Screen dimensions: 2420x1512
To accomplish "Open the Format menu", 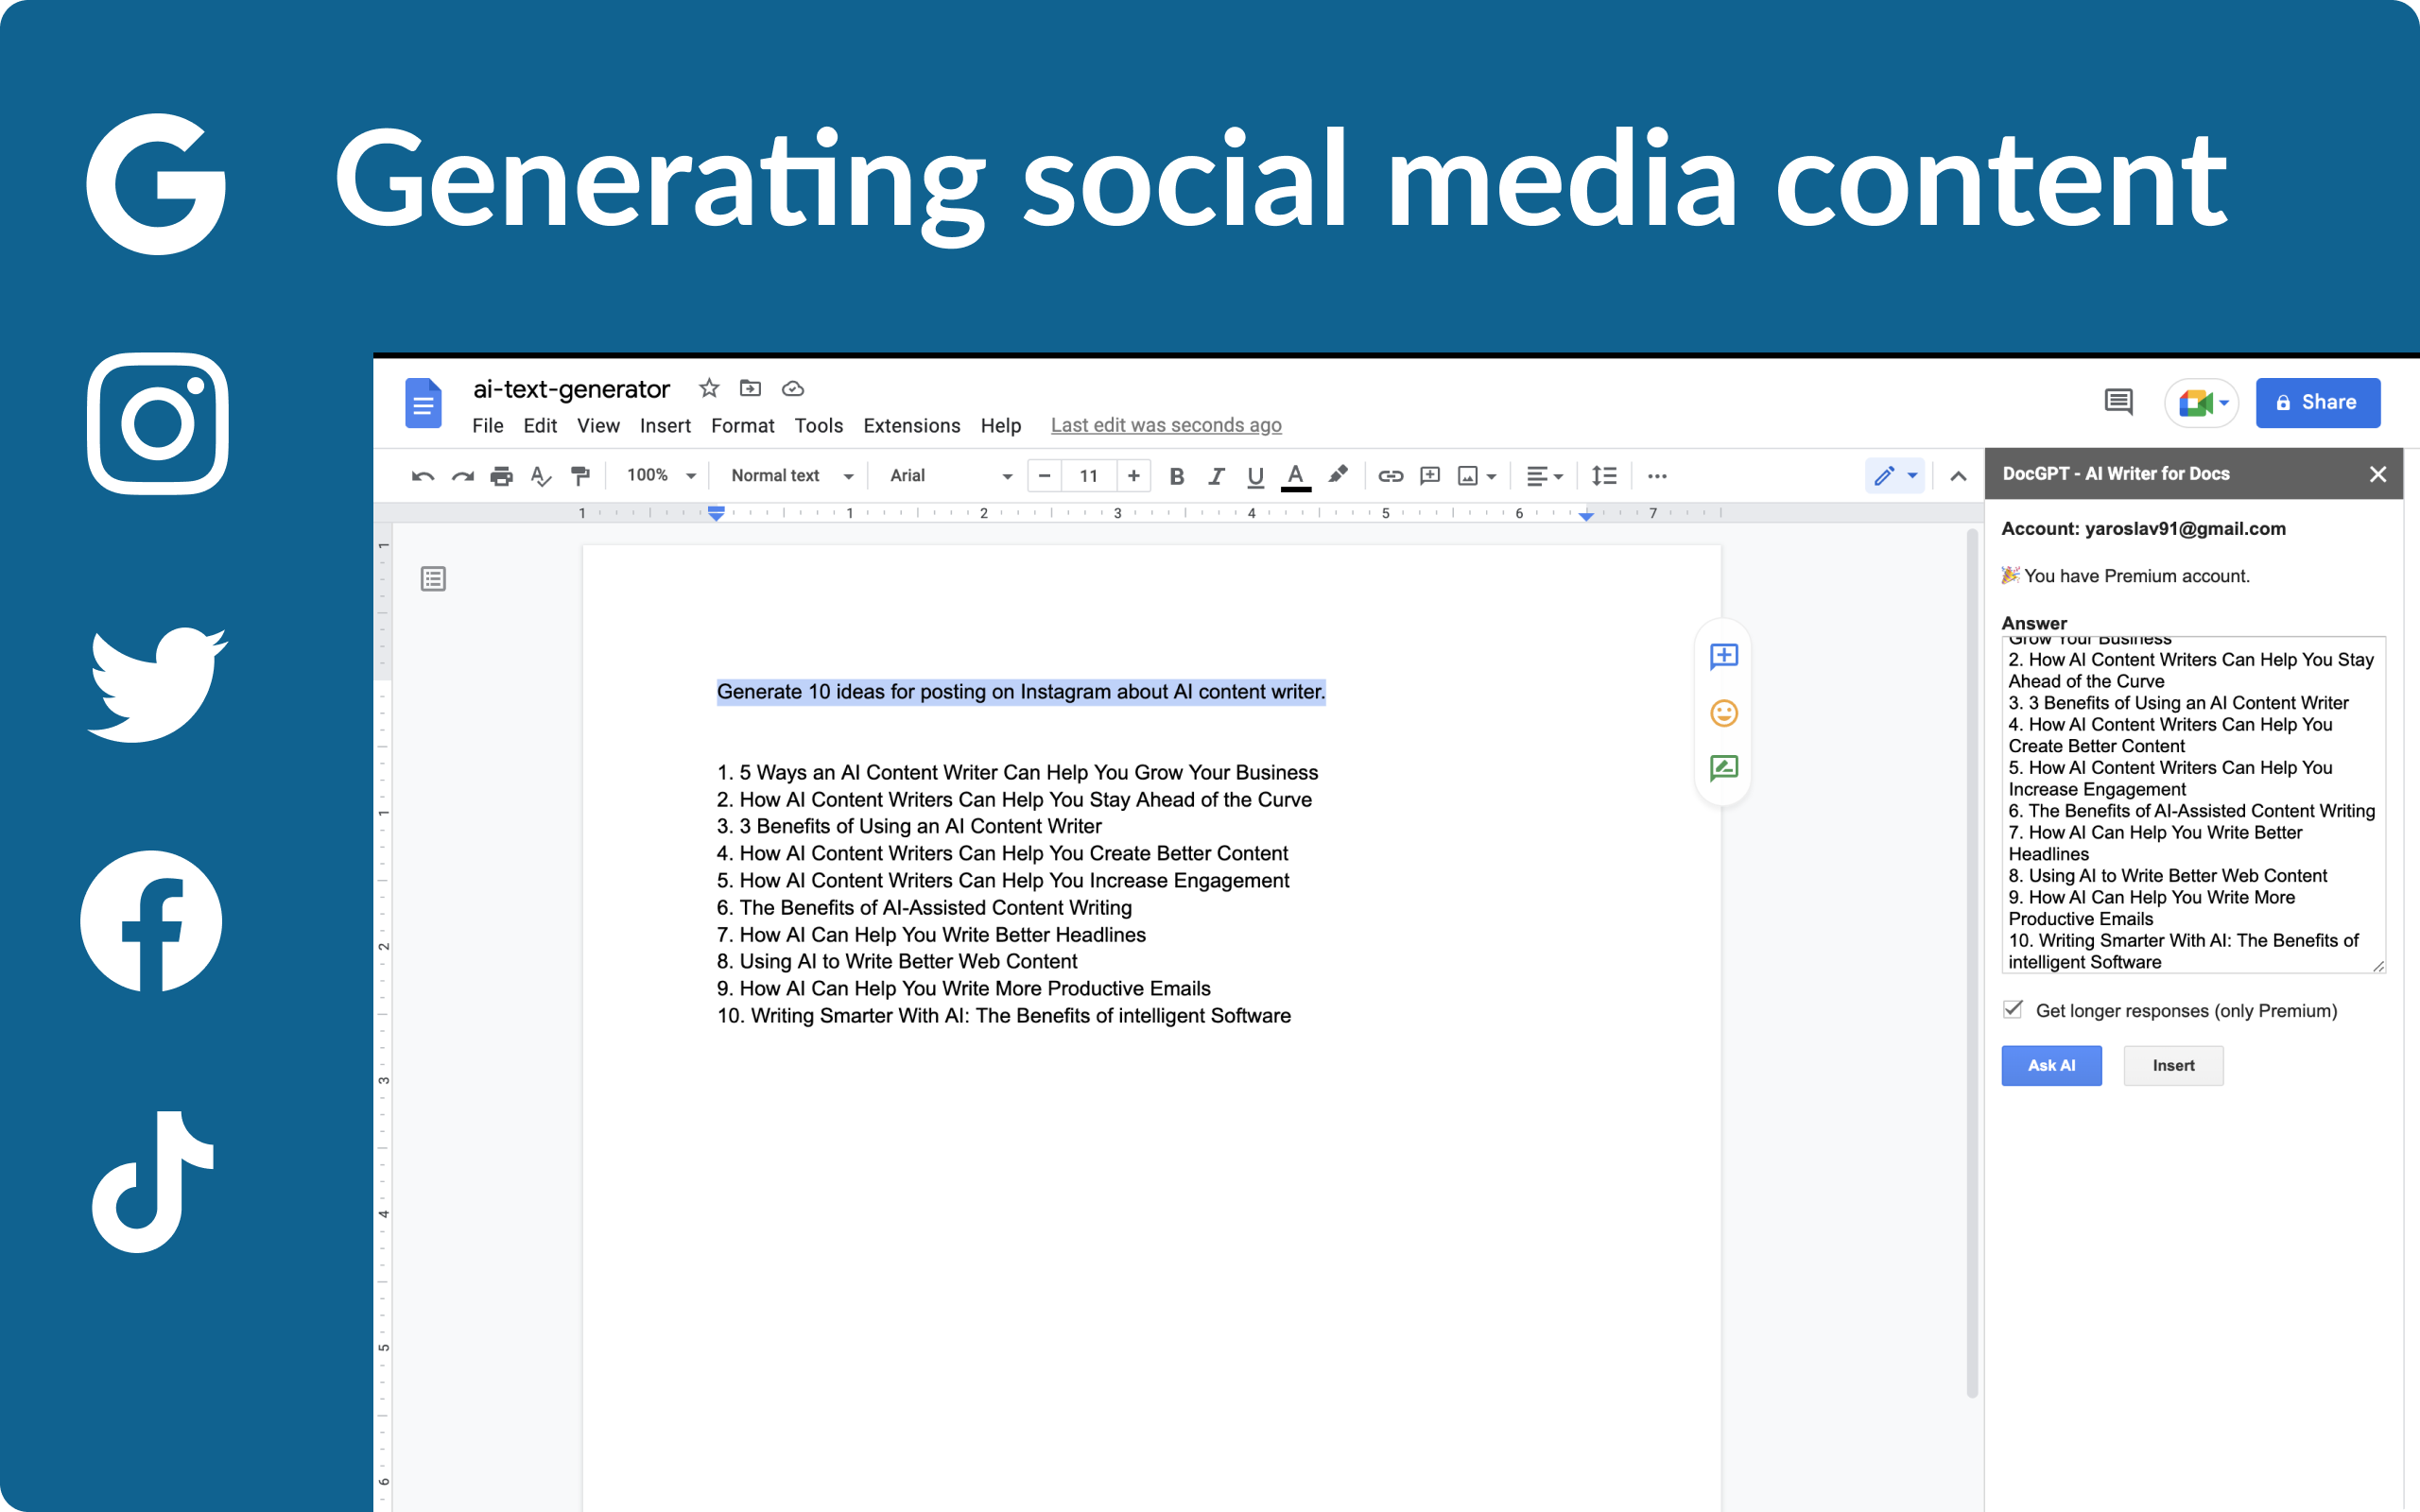I will pos(738,423).
